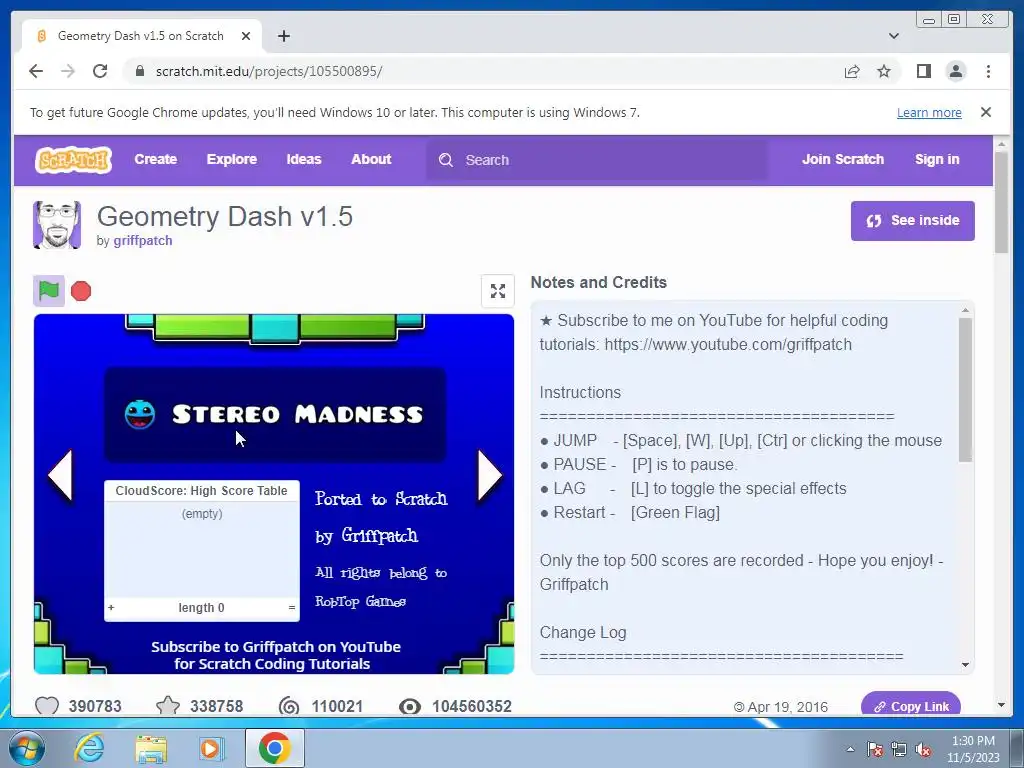Screen dimensions: 1024x768
Task: Open the Windows Media Player taskbar icon
Action: point(212,748)
